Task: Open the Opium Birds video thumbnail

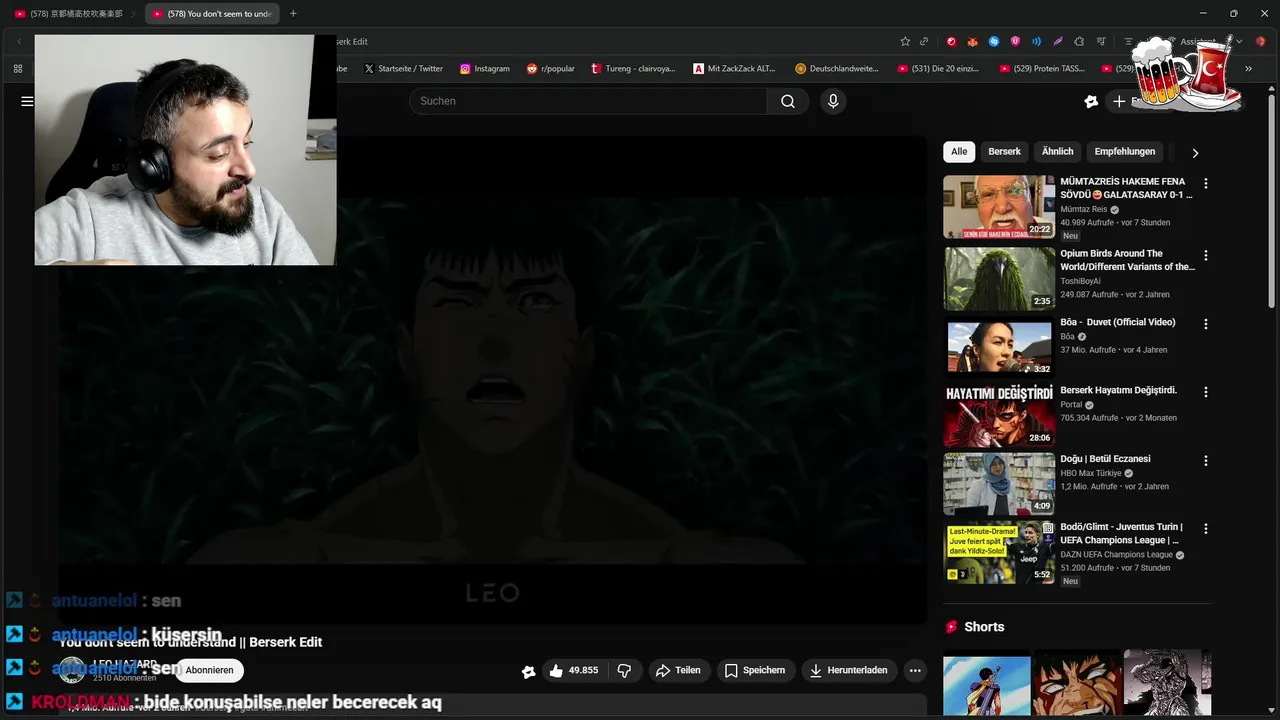Action: [999, 279]
